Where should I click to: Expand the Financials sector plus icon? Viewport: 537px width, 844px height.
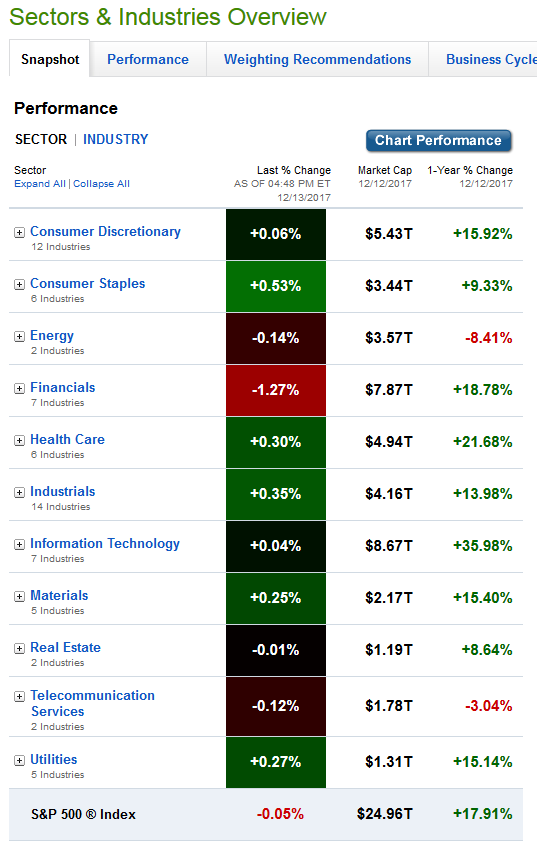point(19,389)
